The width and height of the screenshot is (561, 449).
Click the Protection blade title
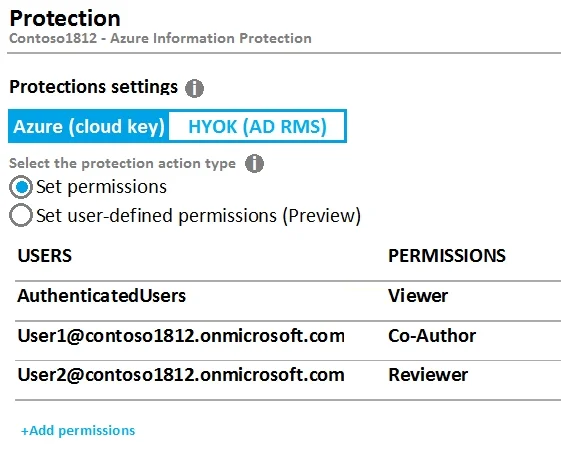pos(65,18)
